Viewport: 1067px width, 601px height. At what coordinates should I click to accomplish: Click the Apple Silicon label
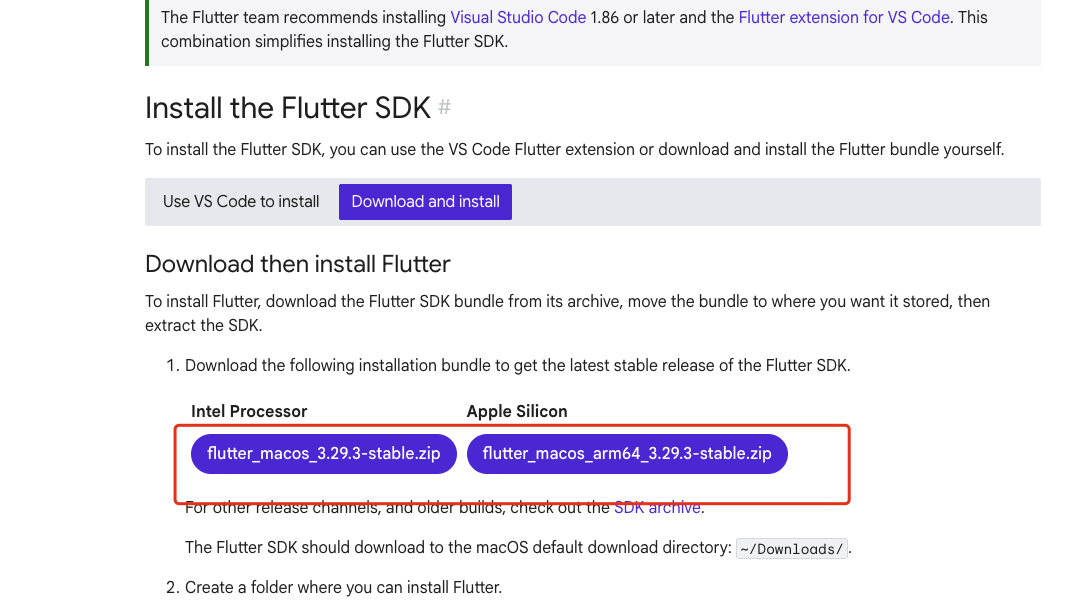pyautogui.click(x=516, y=411)
